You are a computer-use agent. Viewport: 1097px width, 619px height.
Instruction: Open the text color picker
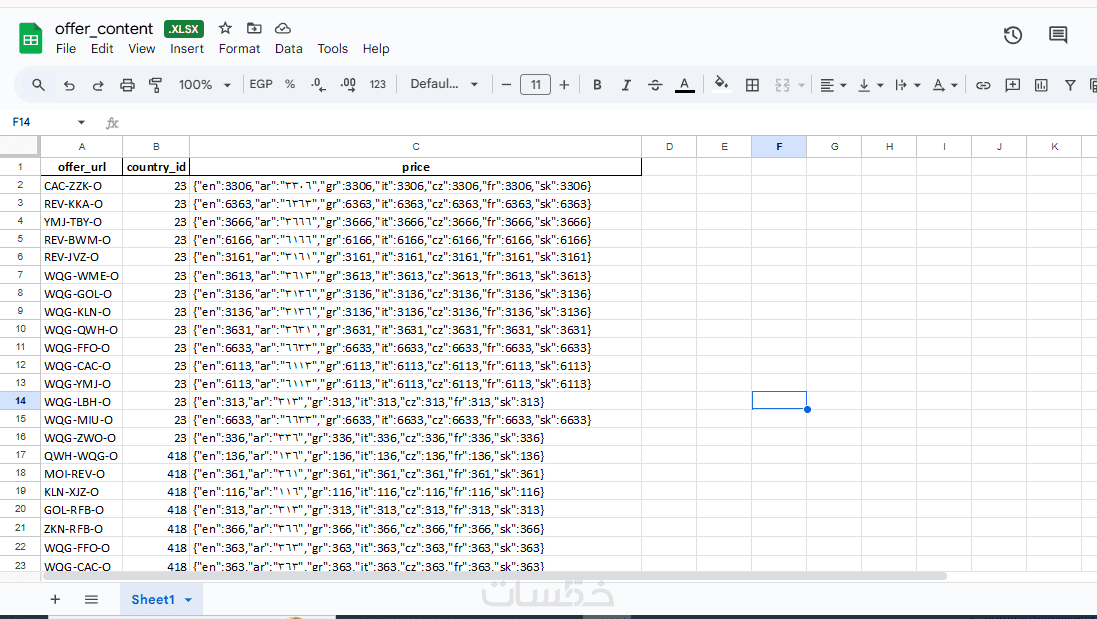click(684, 85)
